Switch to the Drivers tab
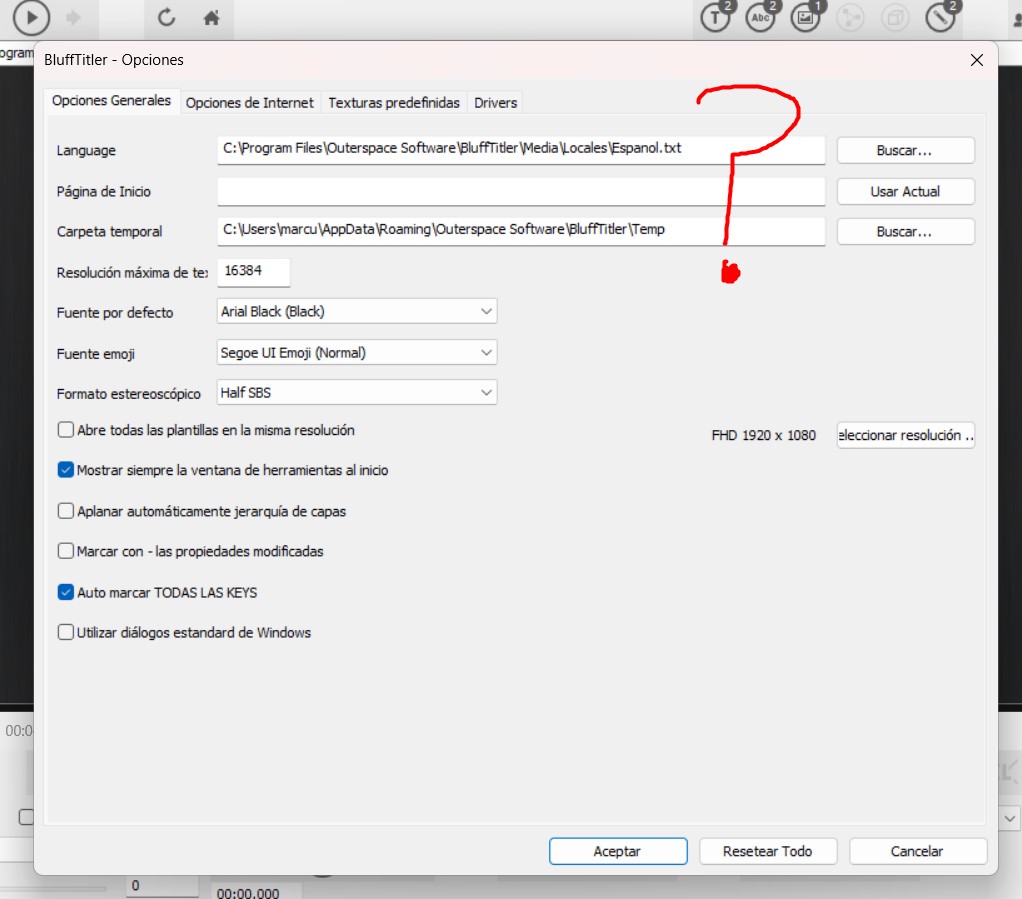 (495, 103)
